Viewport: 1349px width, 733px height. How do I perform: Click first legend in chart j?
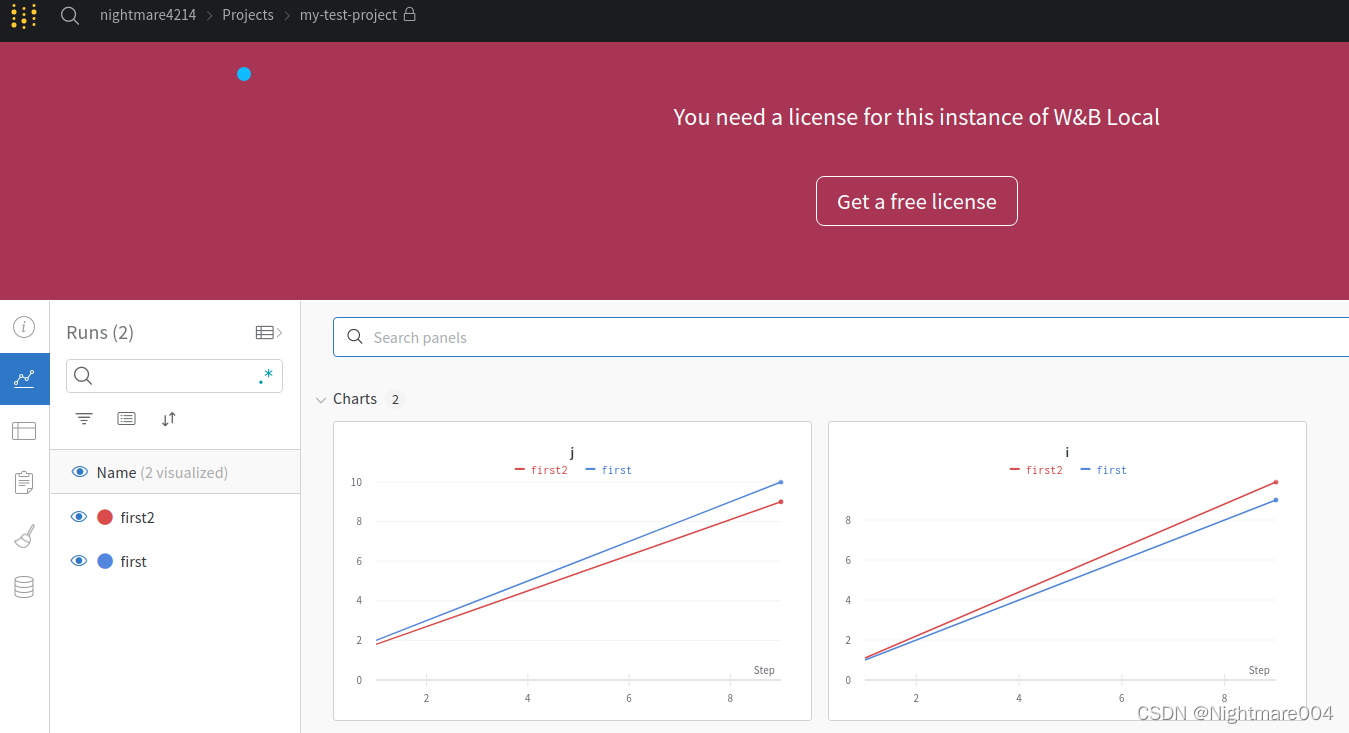(609, 470)
